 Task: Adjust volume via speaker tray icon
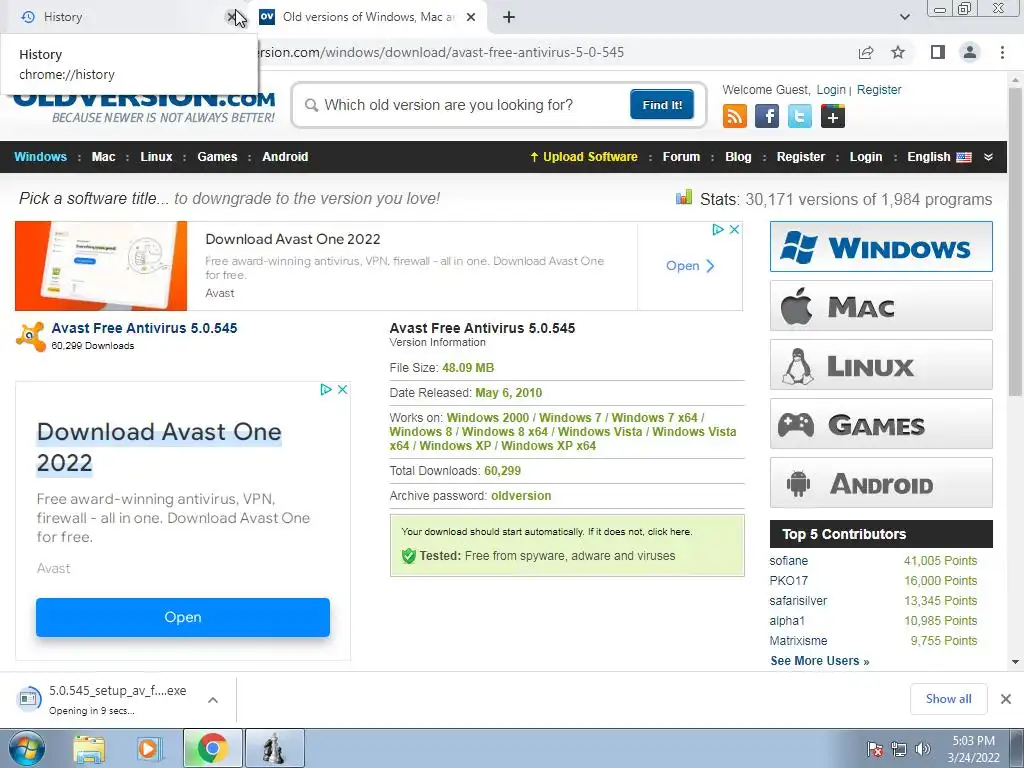pos(923,749)
